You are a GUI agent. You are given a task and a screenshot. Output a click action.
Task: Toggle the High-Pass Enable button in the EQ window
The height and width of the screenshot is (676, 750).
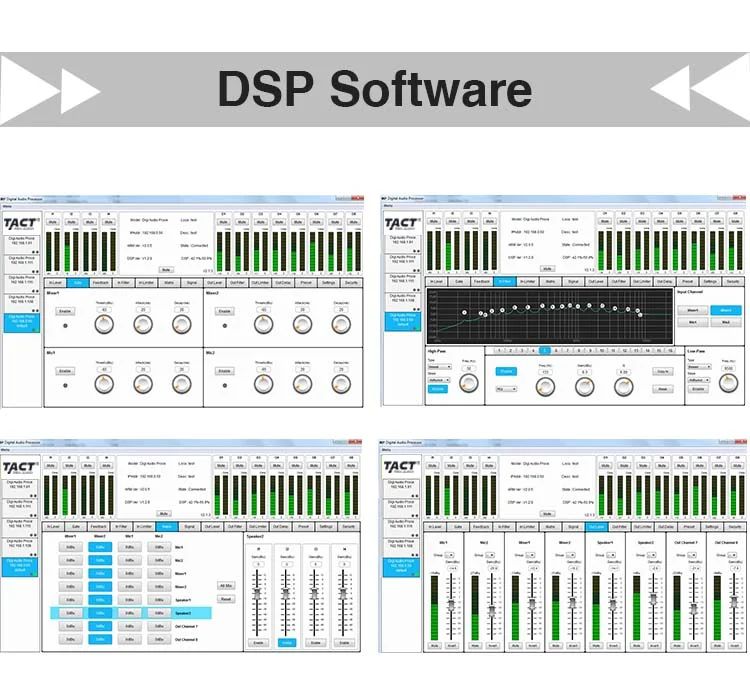[438, 389]
